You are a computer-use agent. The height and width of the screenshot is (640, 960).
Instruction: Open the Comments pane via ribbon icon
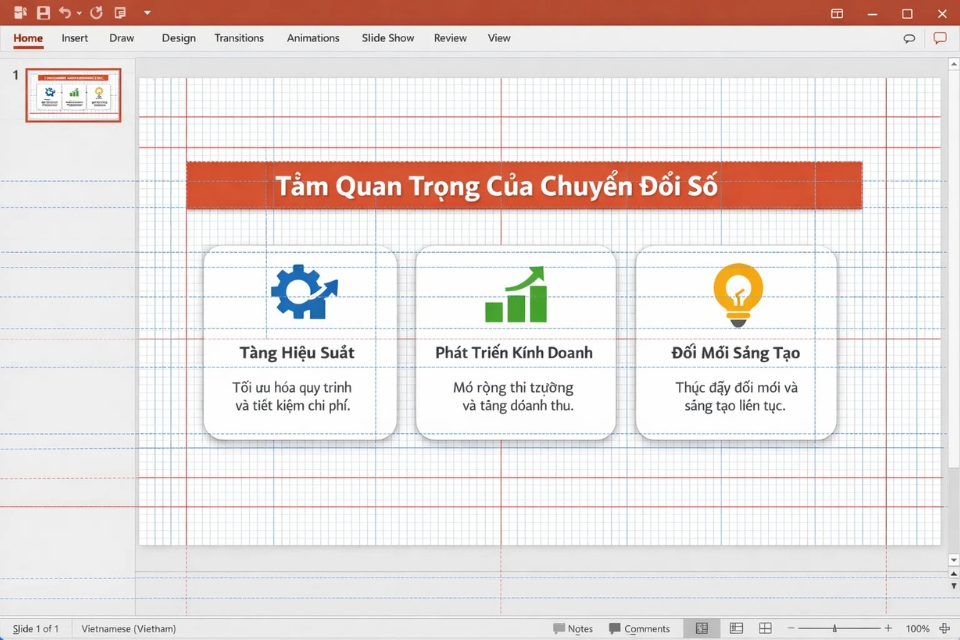tap(940, 37)
